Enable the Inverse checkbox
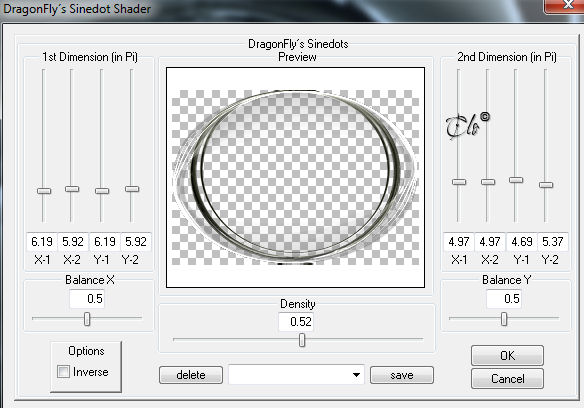This screenshot has width=584, height=408. click(x=63, y=371)
